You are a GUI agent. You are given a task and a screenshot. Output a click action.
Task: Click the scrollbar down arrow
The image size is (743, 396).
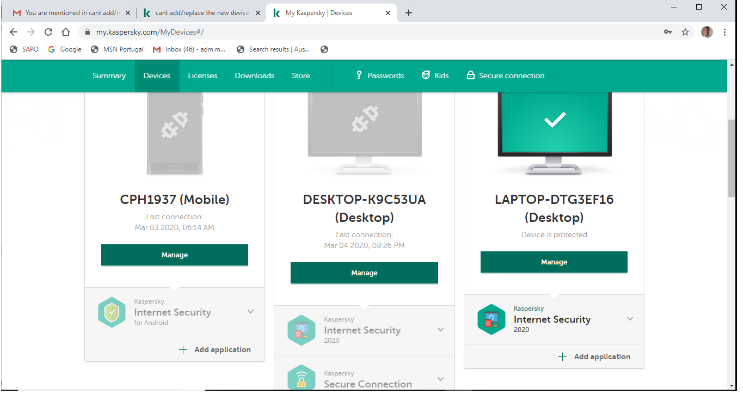732,387
